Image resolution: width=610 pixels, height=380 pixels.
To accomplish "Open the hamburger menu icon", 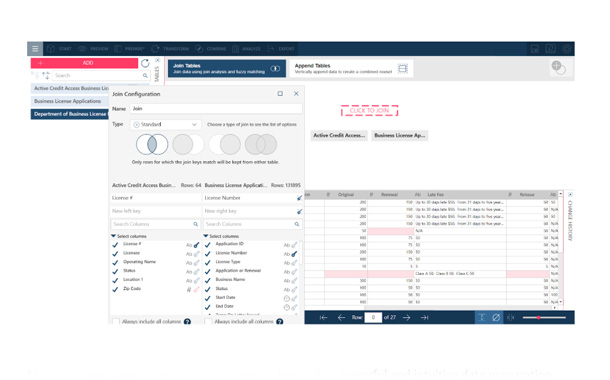I will coord(35,49).
